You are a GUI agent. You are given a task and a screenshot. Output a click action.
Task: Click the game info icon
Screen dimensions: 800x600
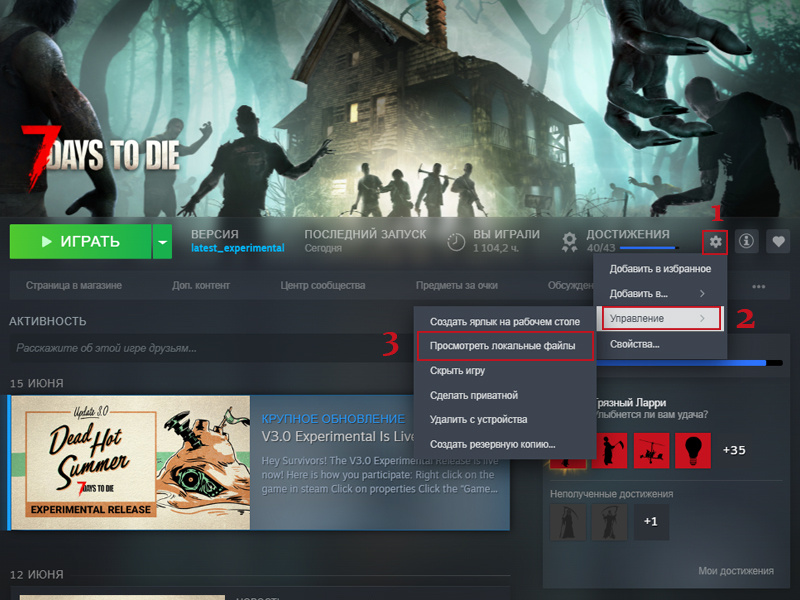click(x=746, y=241)
